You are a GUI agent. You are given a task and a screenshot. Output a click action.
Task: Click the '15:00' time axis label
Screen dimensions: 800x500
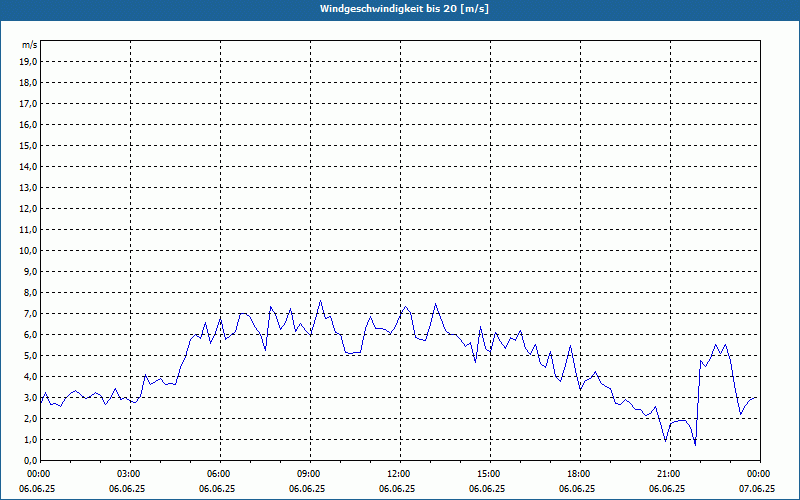(490, 474)
